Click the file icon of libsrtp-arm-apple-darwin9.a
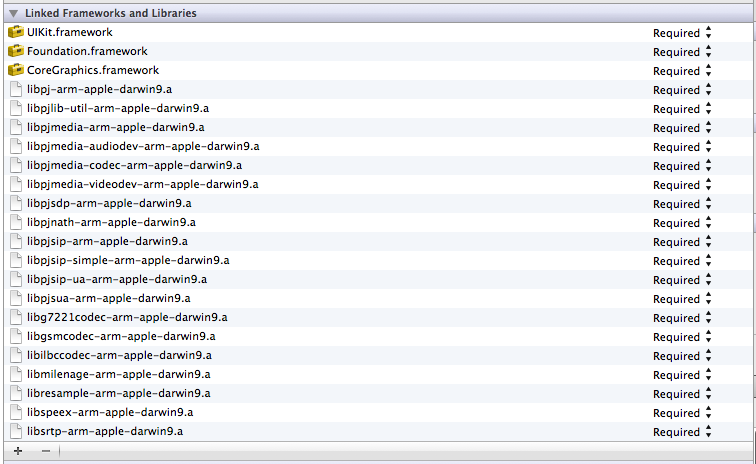 16,431
